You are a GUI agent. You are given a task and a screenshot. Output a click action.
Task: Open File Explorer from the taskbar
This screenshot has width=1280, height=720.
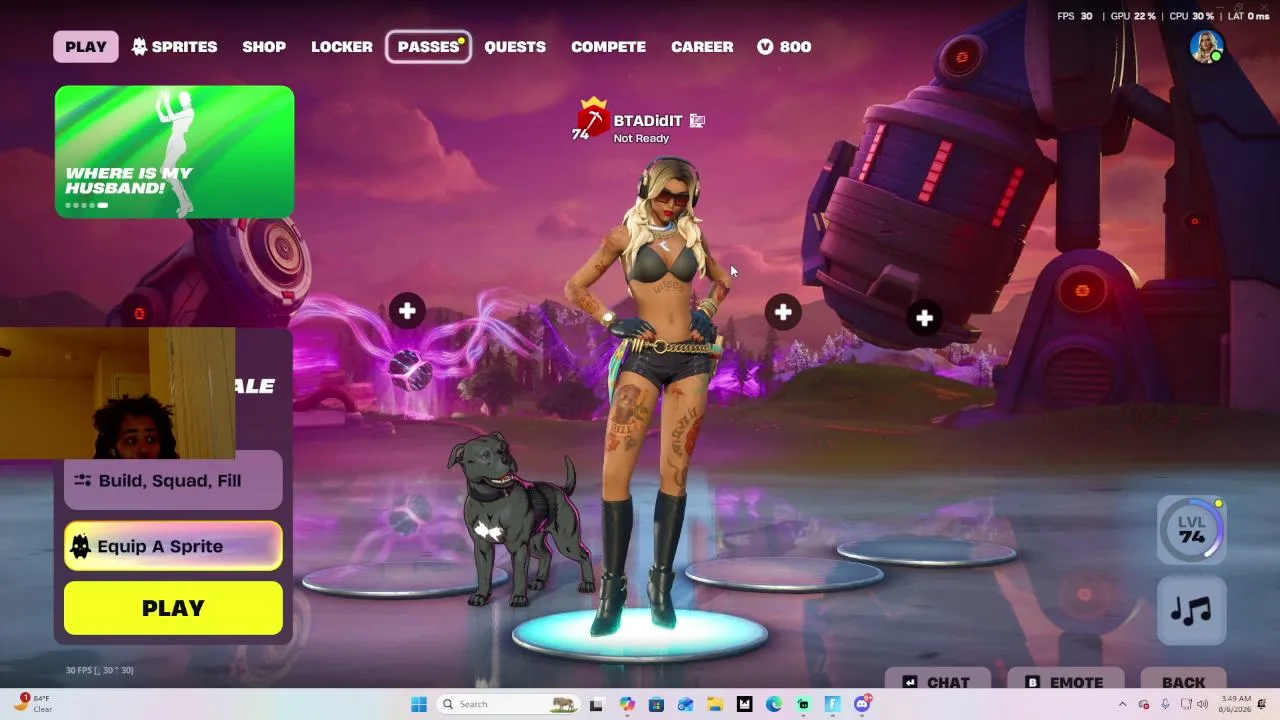coord(715,704)
